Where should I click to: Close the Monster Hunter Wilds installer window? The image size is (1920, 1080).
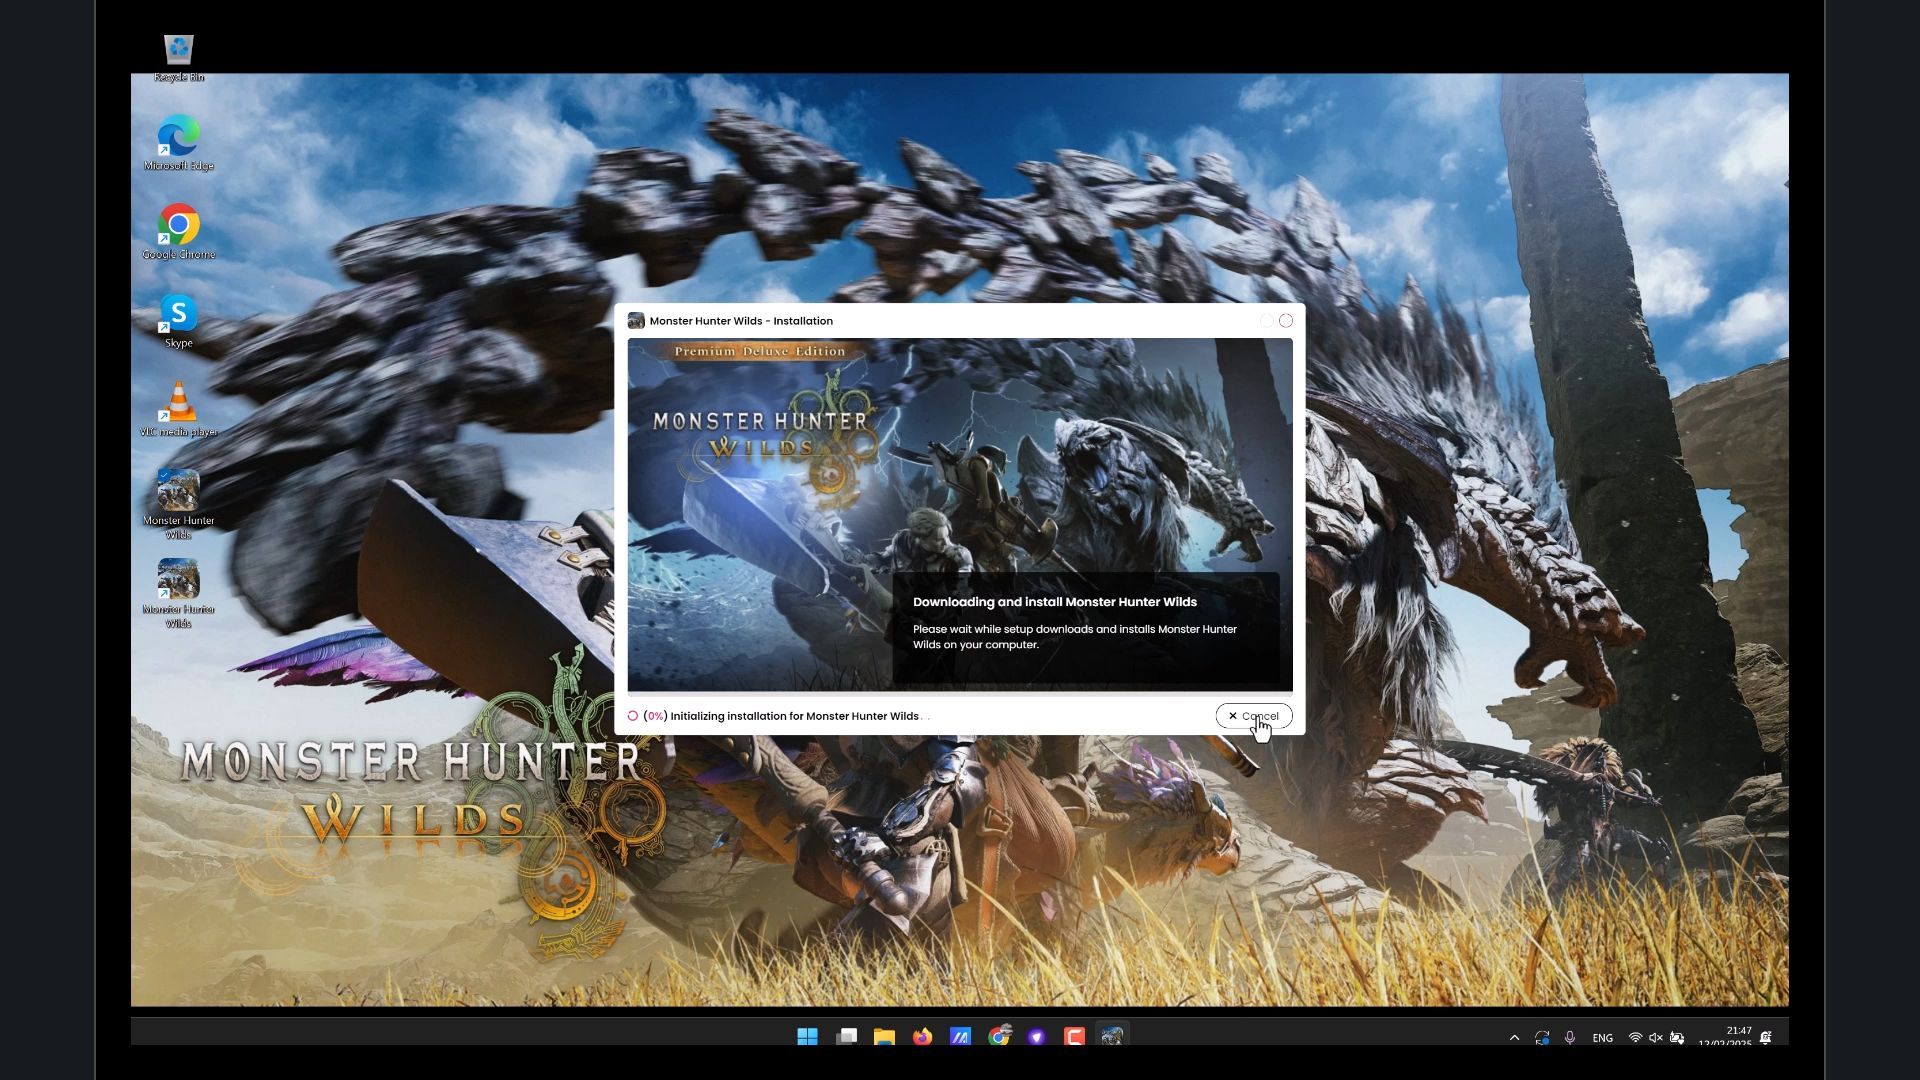(1286, 321)
